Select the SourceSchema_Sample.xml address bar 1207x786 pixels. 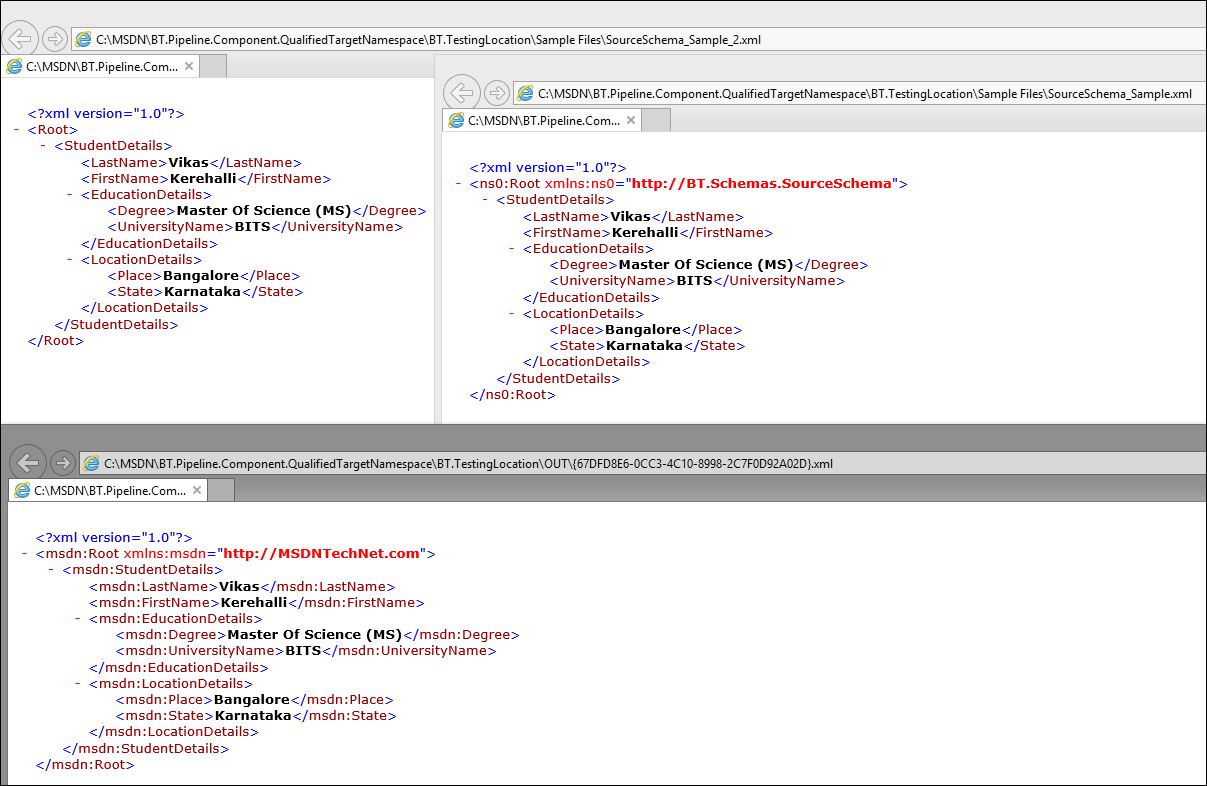tap(860, 94)
